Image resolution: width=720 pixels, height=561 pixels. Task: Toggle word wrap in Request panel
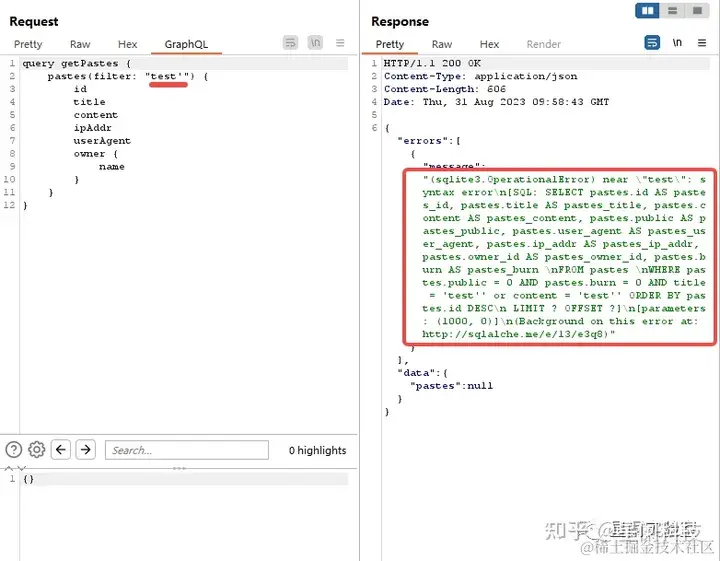(x=290, y=43)
